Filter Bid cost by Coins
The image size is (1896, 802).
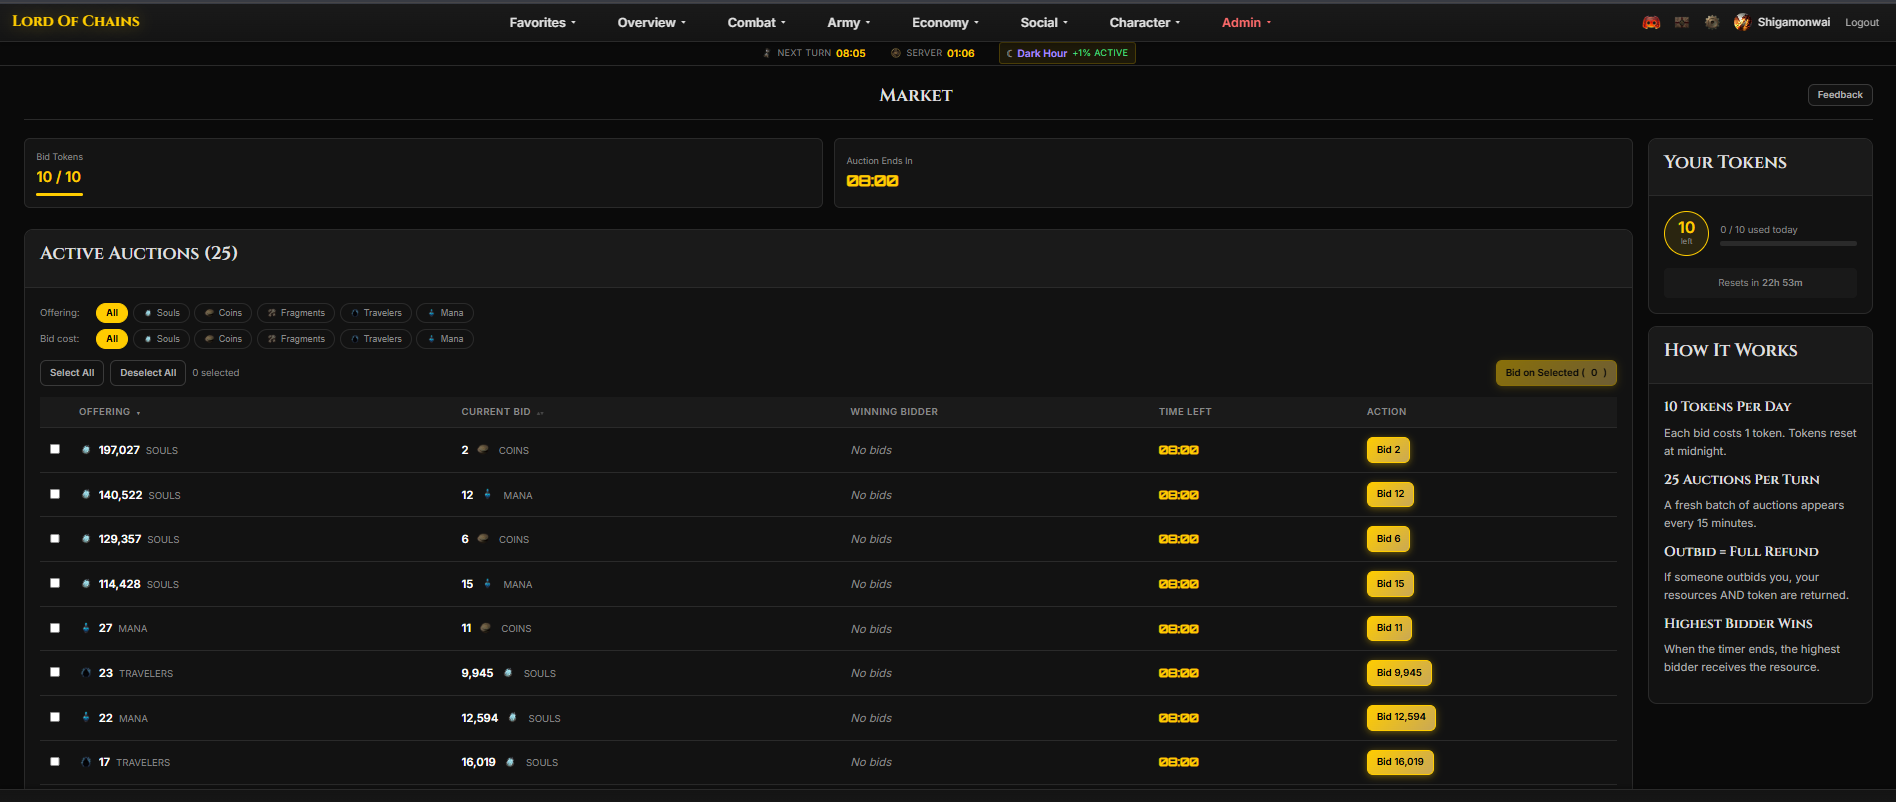223,339
